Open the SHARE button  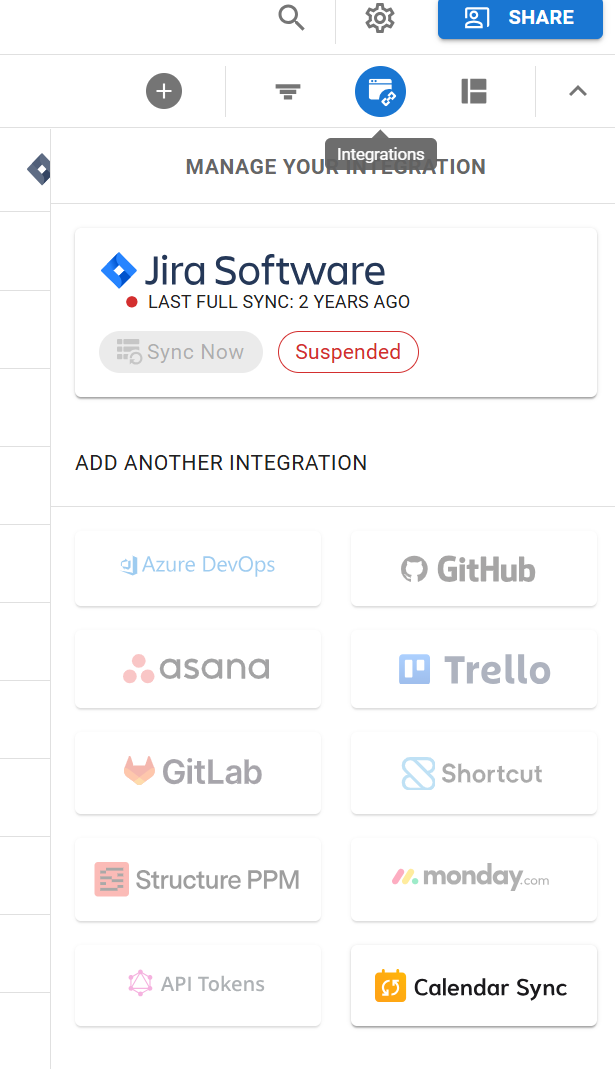[x=519, y=19]
